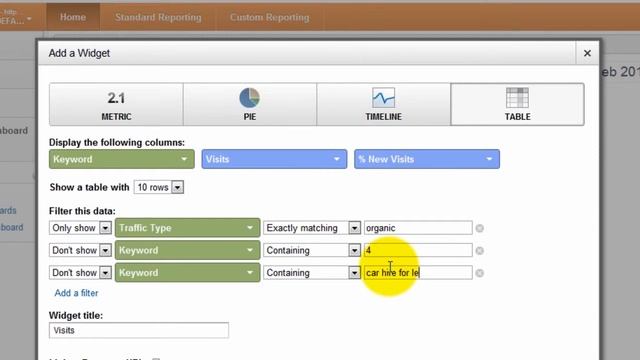This screenshot has width=640, height=360.
Task: Open the Exactly matching condition dropdown
Action: click(x=312, y=228)
